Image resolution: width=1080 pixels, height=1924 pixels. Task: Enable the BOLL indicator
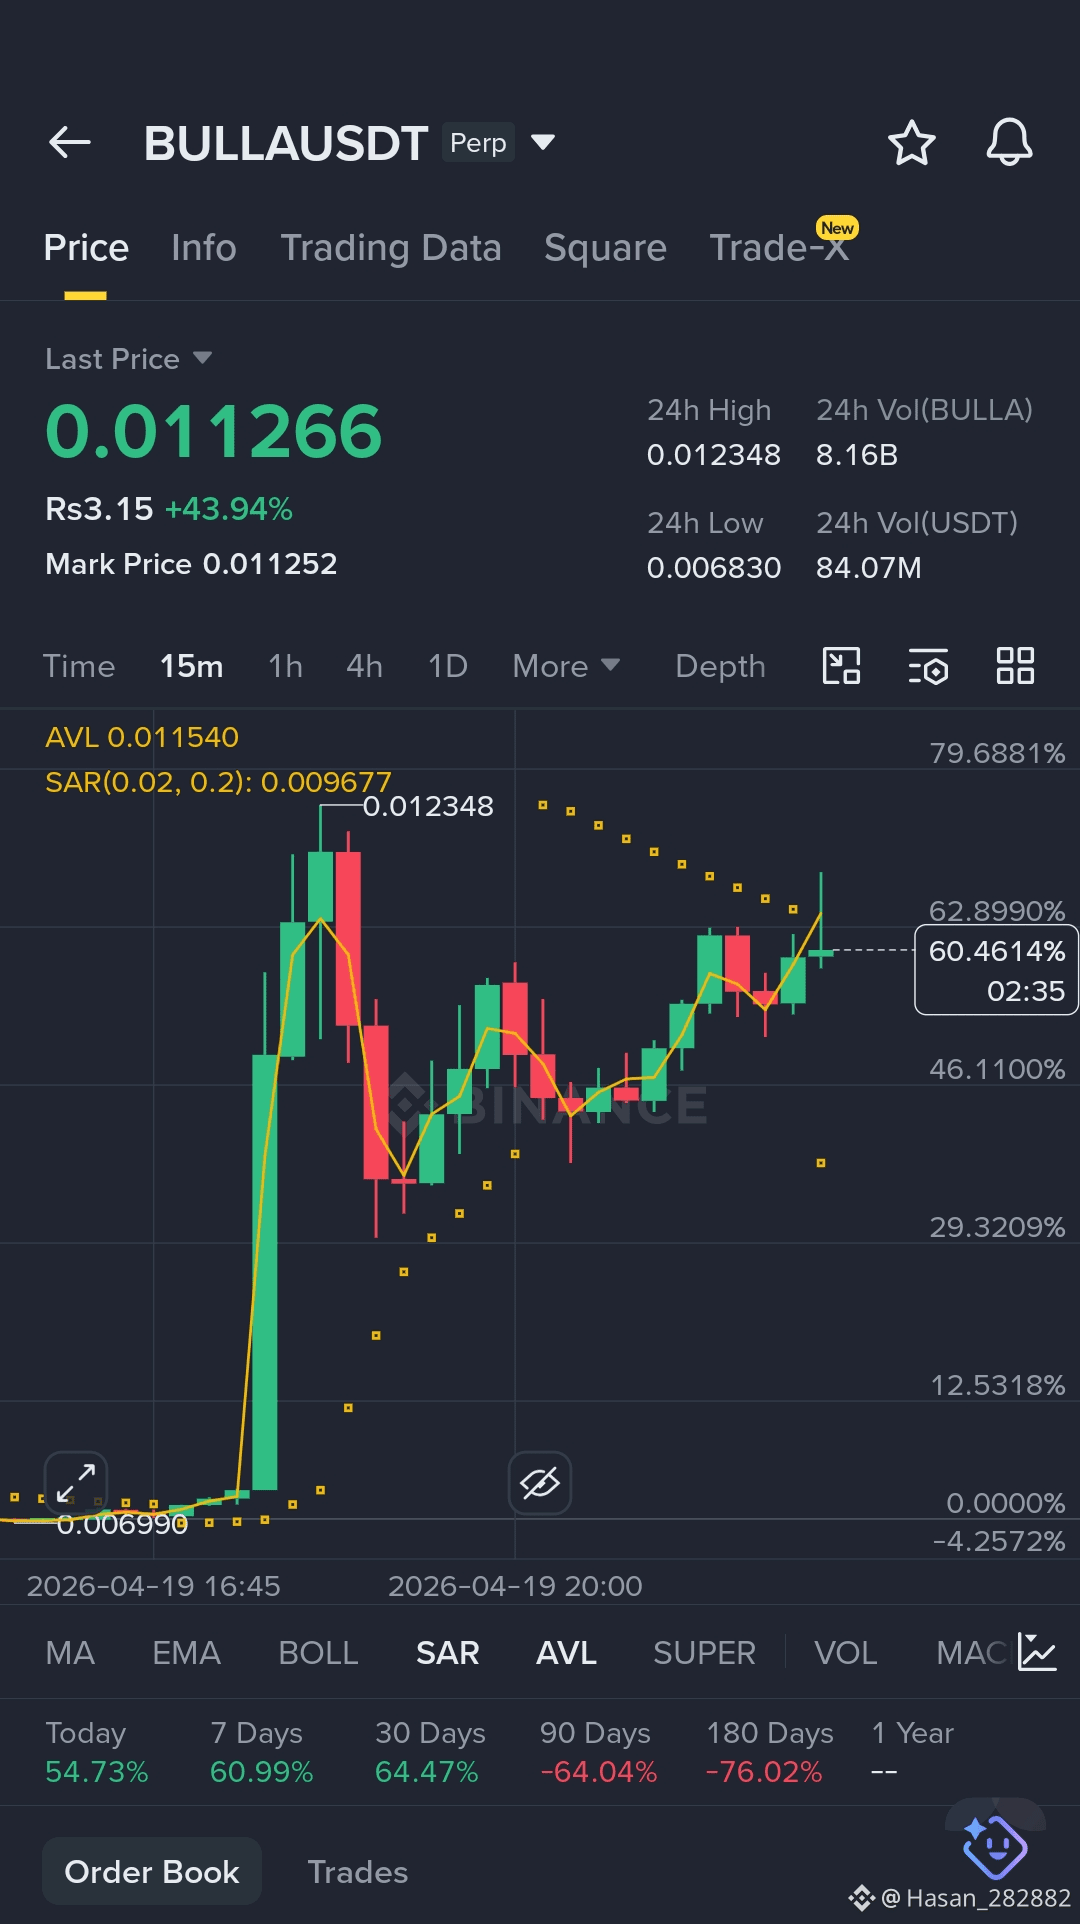(318, 1653)
